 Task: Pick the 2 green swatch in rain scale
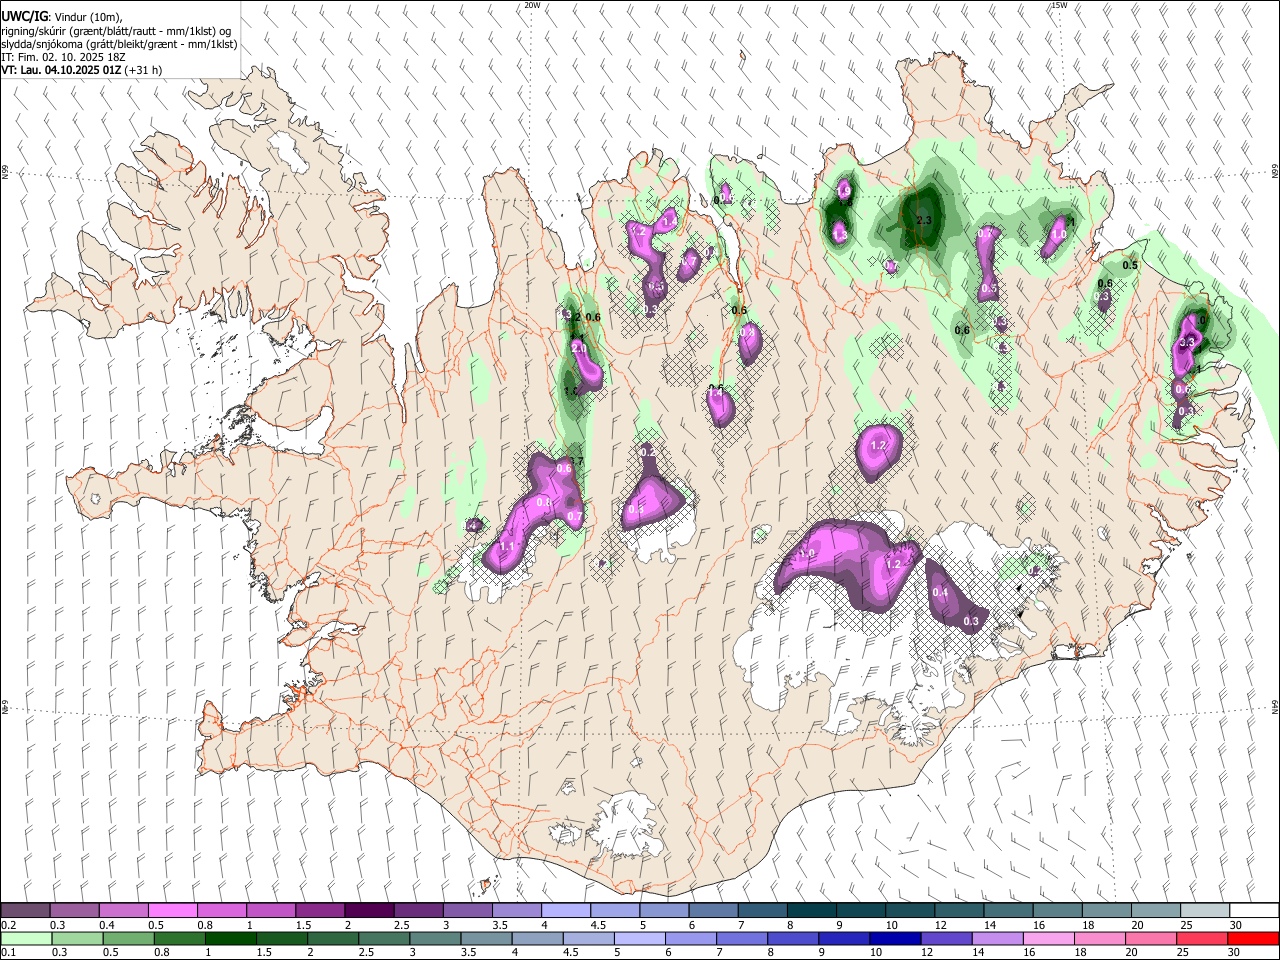pyautogui.click(x=333, y=938)
